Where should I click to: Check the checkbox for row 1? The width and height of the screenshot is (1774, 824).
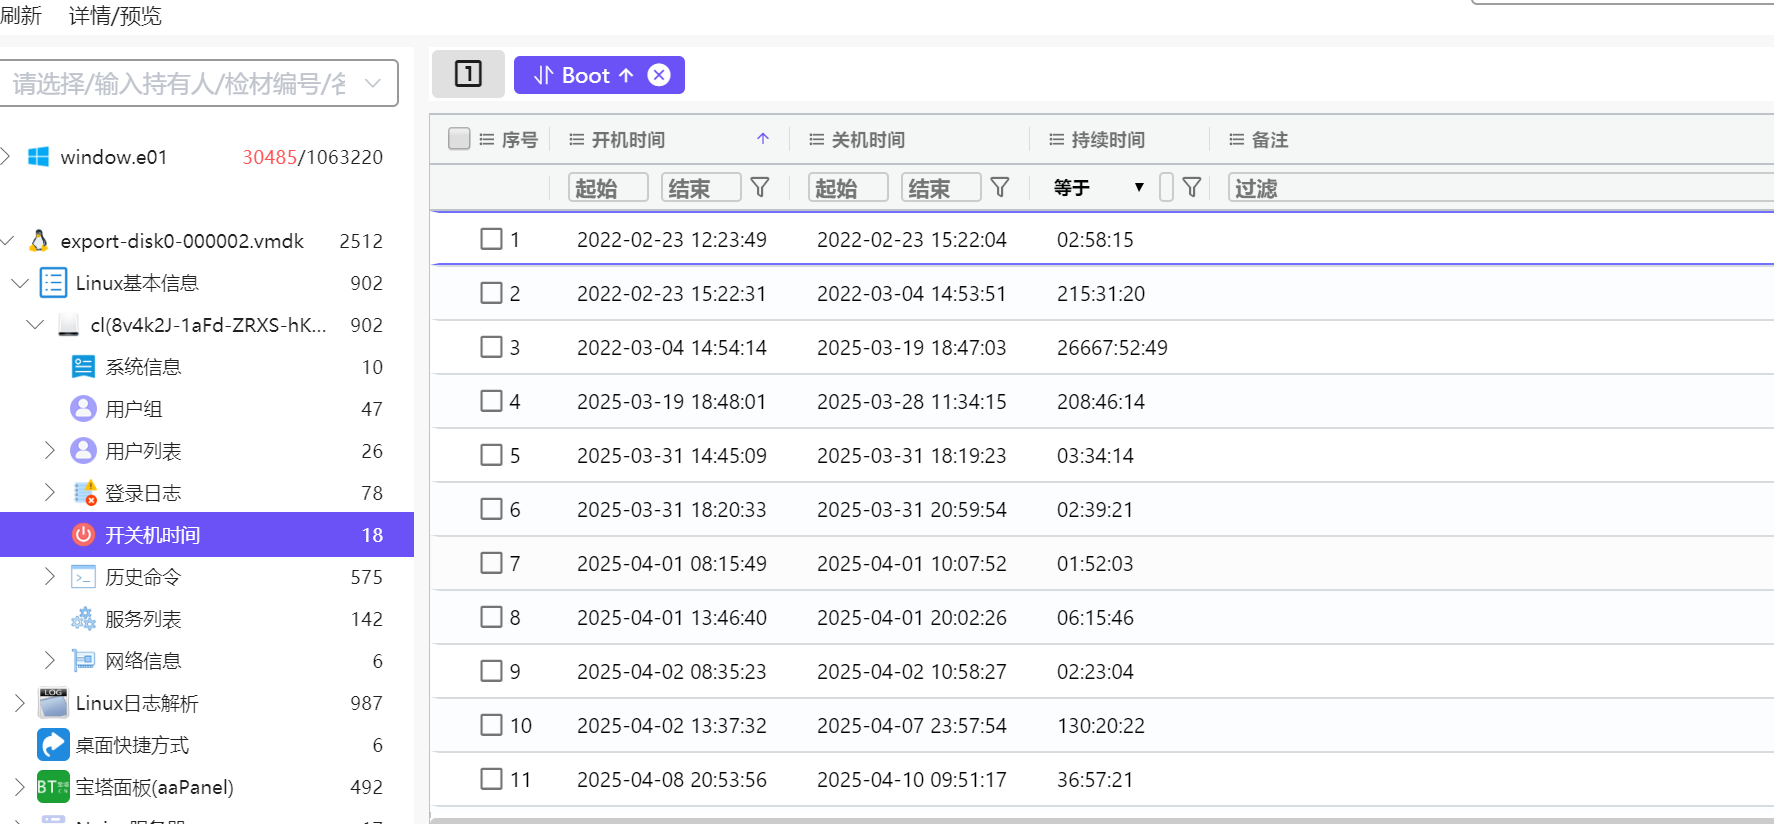point(491,239)
